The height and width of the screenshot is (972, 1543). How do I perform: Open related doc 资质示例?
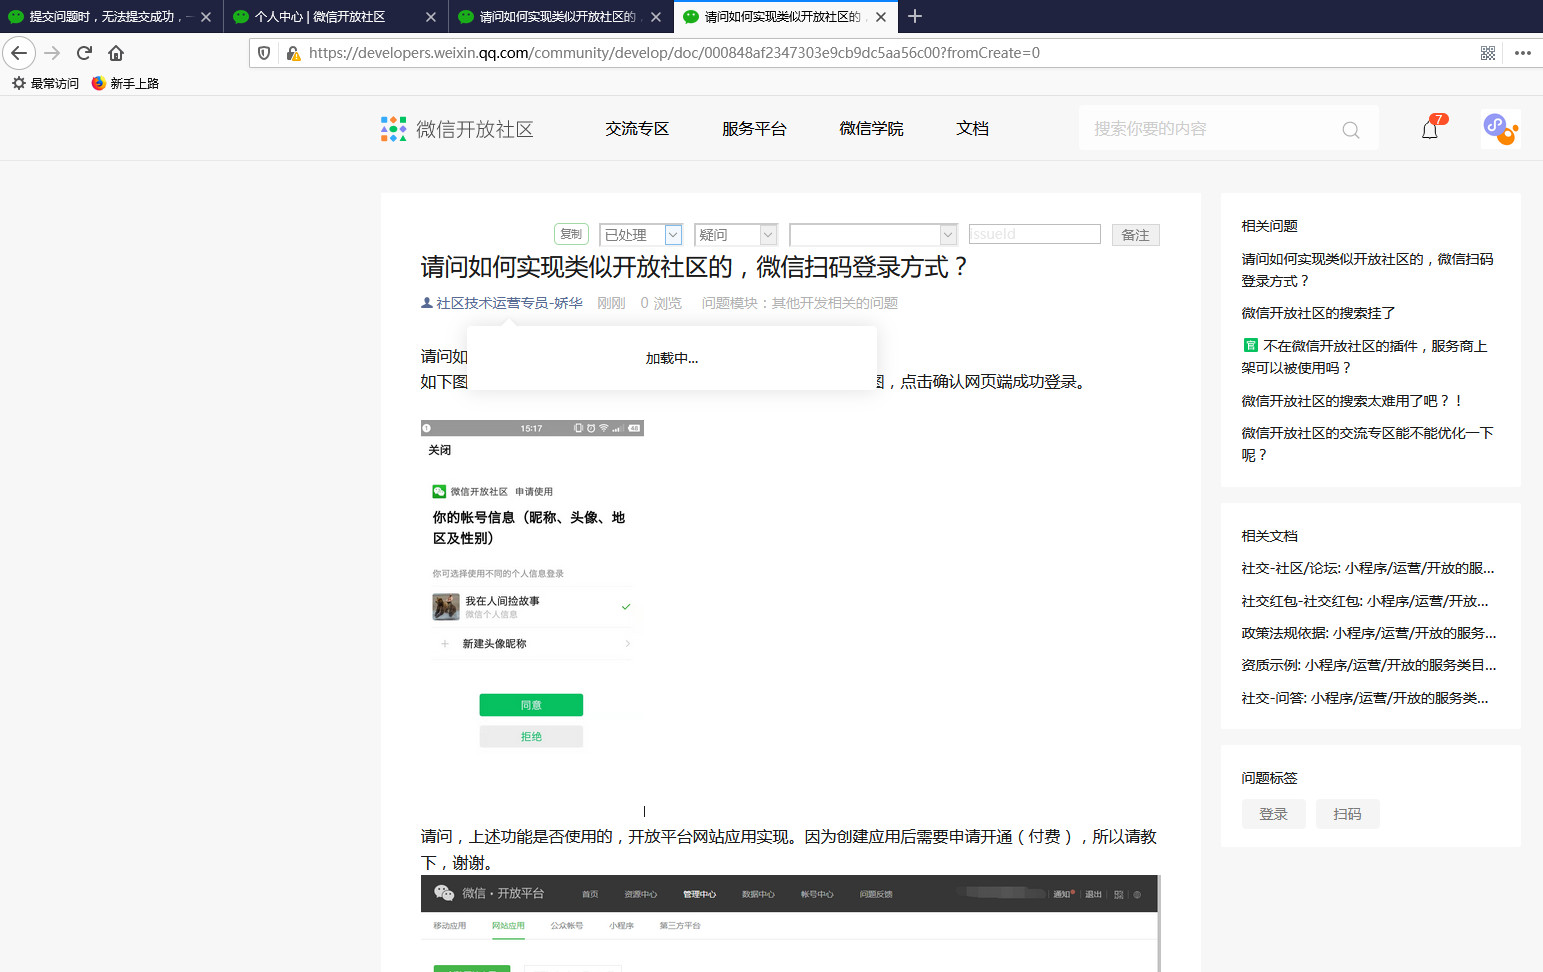[x=1369, y=665]
